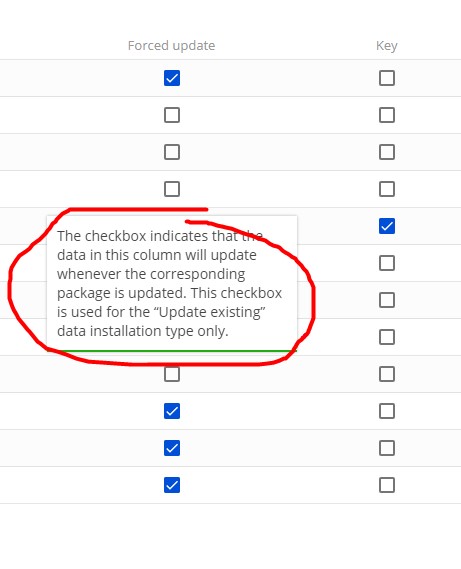Check Key checkbox in second-to-last row
Image resolution: width=461 pixels, height=569 pixels.
[x=387, y=448]
